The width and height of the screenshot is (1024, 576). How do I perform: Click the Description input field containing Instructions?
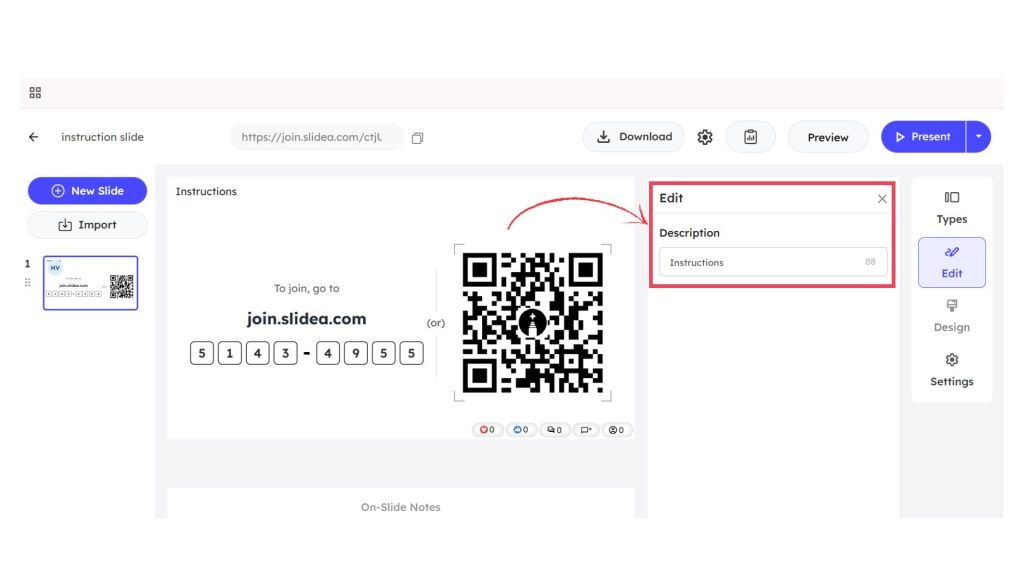point(760,262)
